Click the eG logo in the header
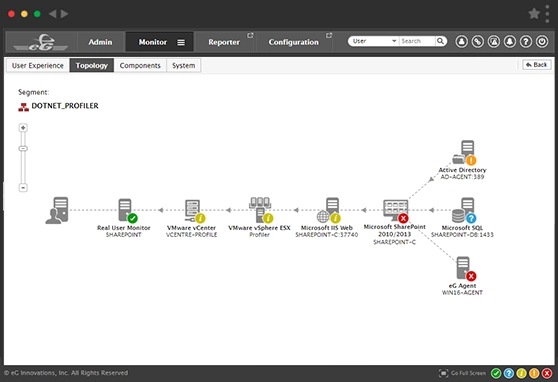 tap(41, 42)
